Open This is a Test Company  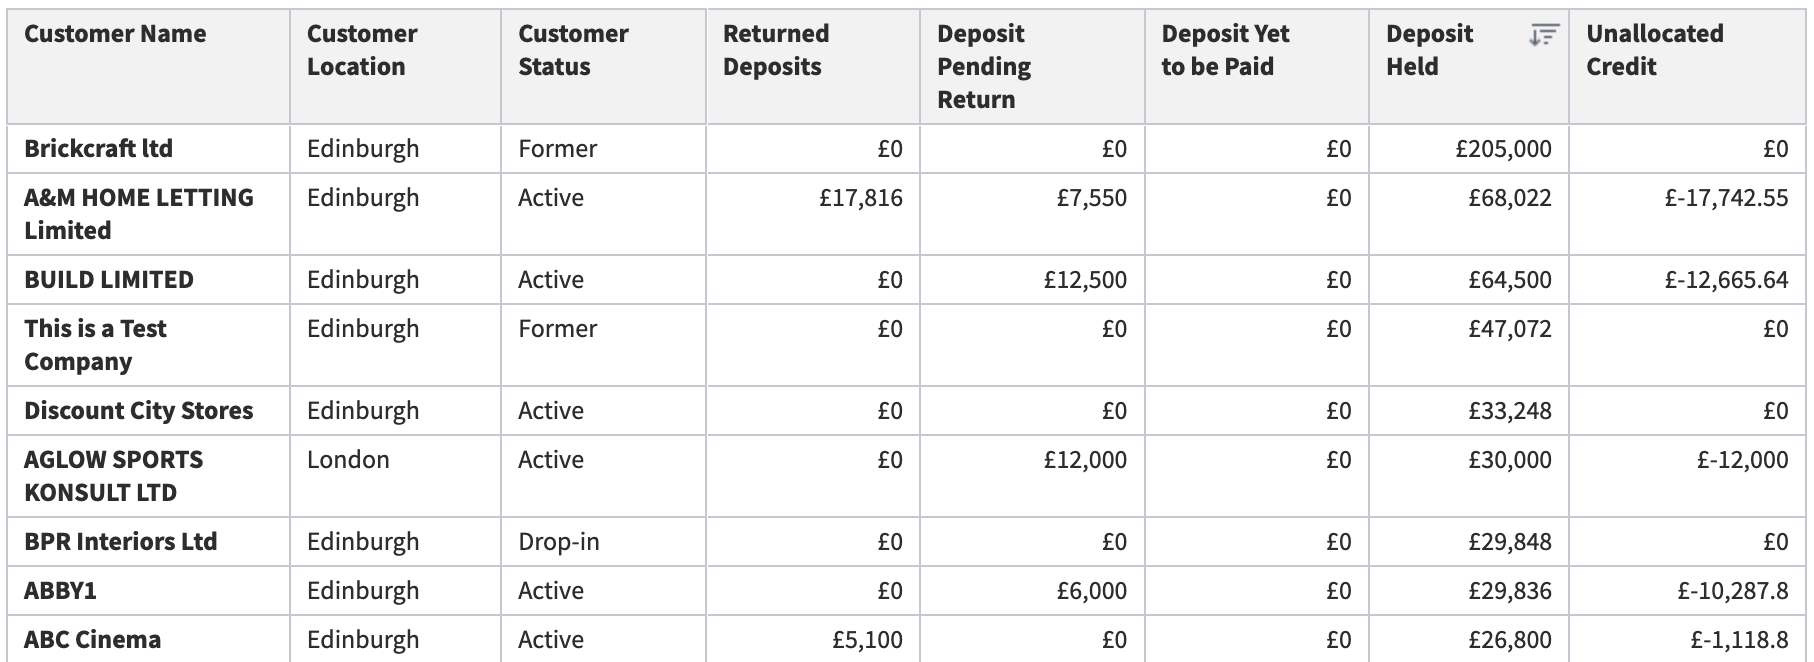tap(95, 344)
